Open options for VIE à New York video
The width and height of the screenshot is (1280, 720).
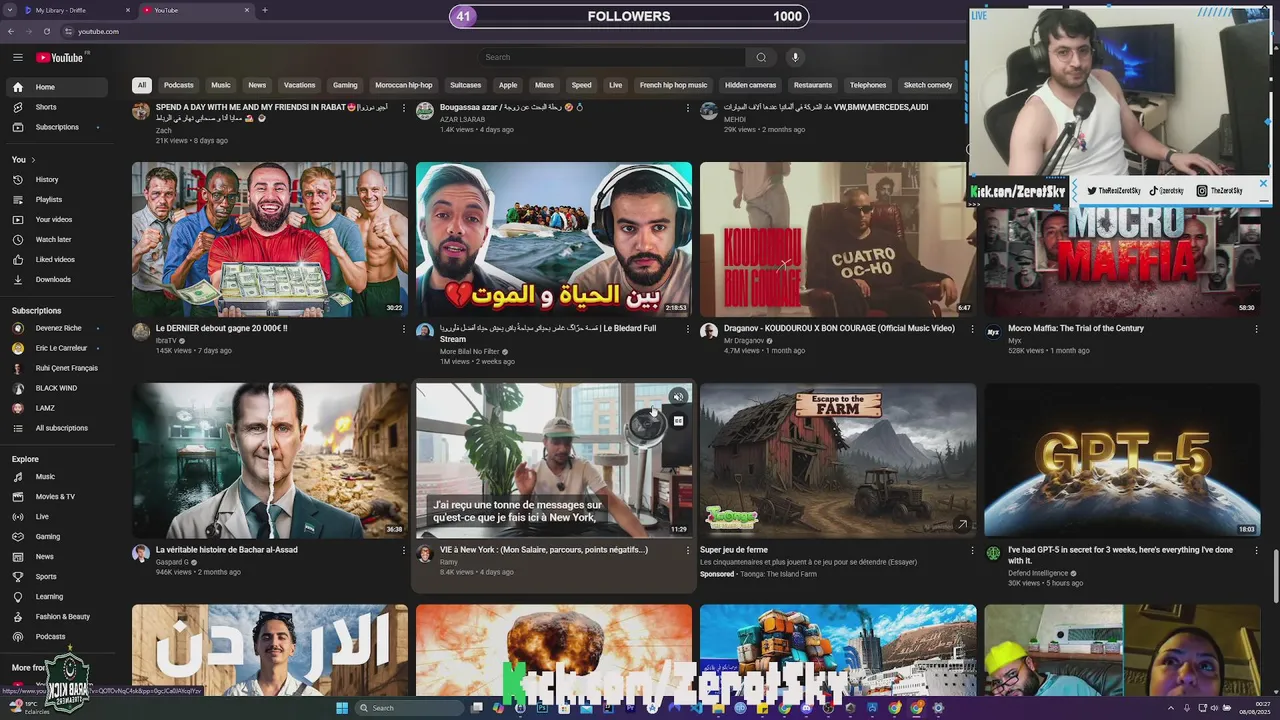tap(688, 550)
